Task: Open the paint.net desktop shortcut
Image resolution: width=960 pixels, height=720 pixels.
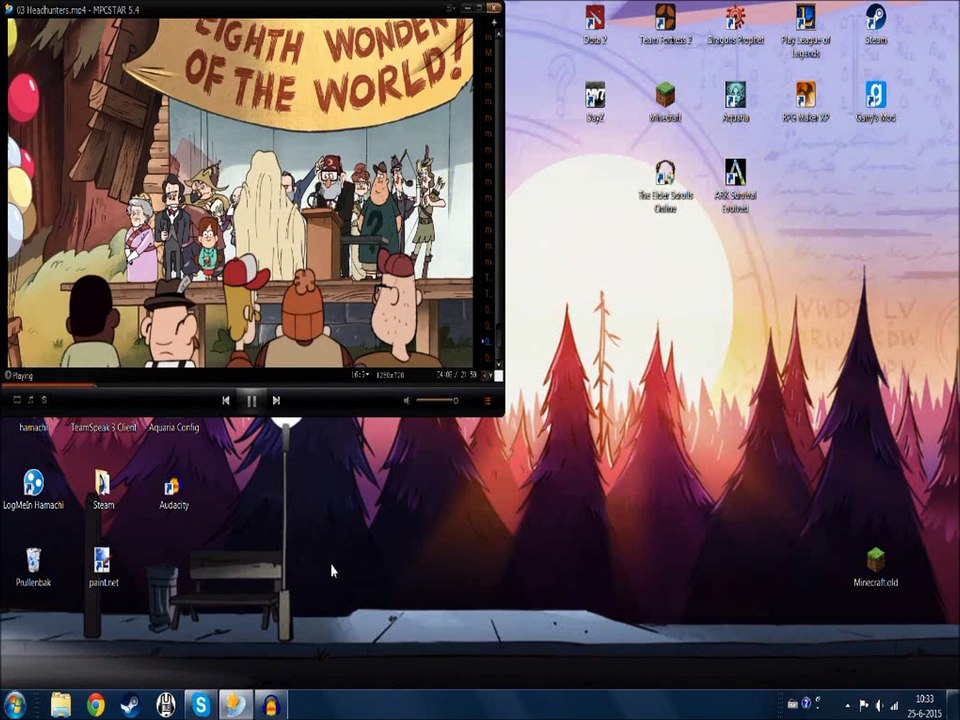Action: pos(103,567)
